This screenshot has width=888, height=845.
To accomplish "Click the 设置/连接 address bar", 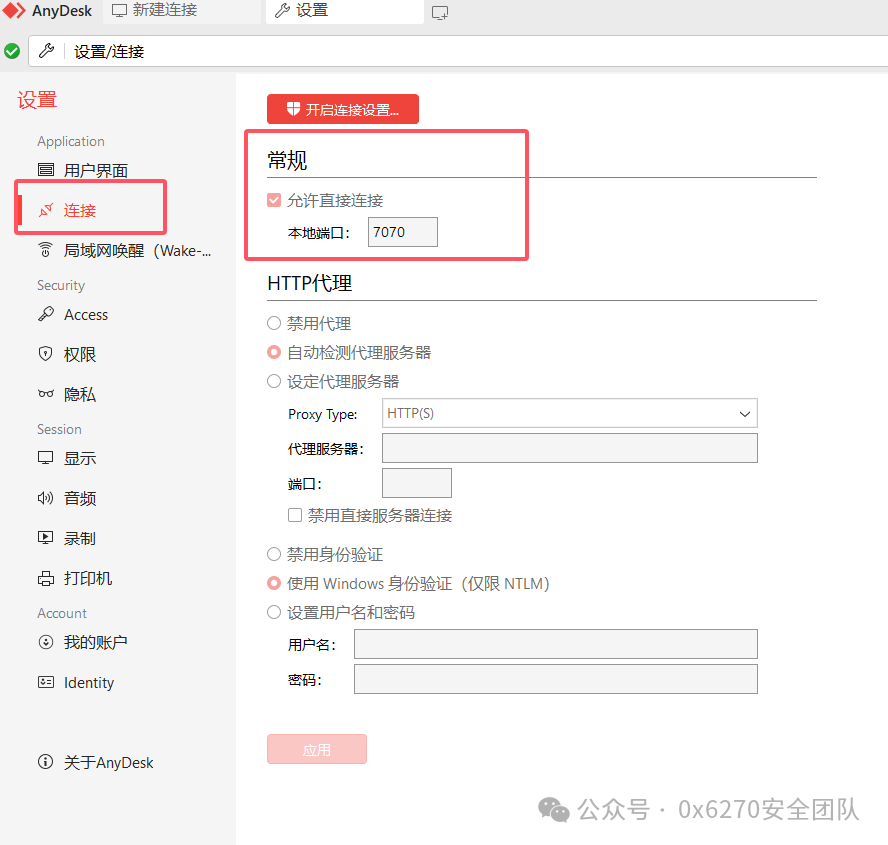I will tap(458, 52).
